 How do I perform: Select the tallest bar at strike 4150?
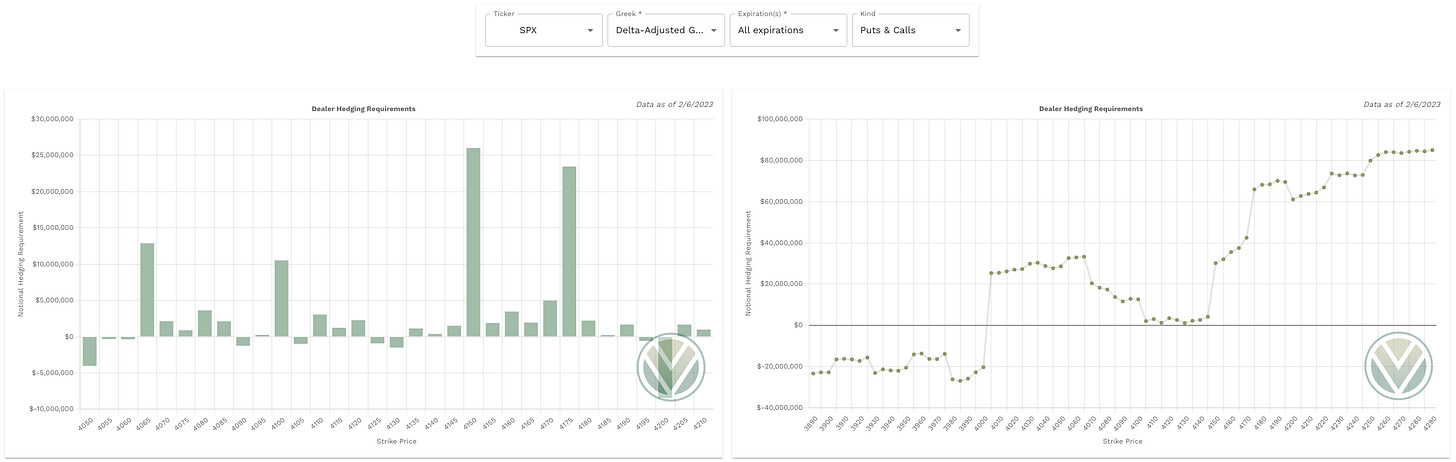click(x=473, y=242)
